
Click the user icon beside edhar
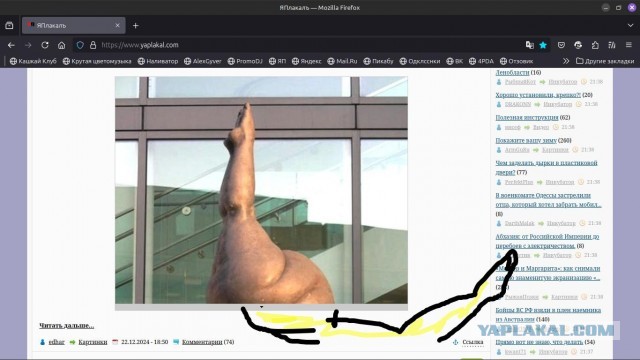(x=42, y=342)
